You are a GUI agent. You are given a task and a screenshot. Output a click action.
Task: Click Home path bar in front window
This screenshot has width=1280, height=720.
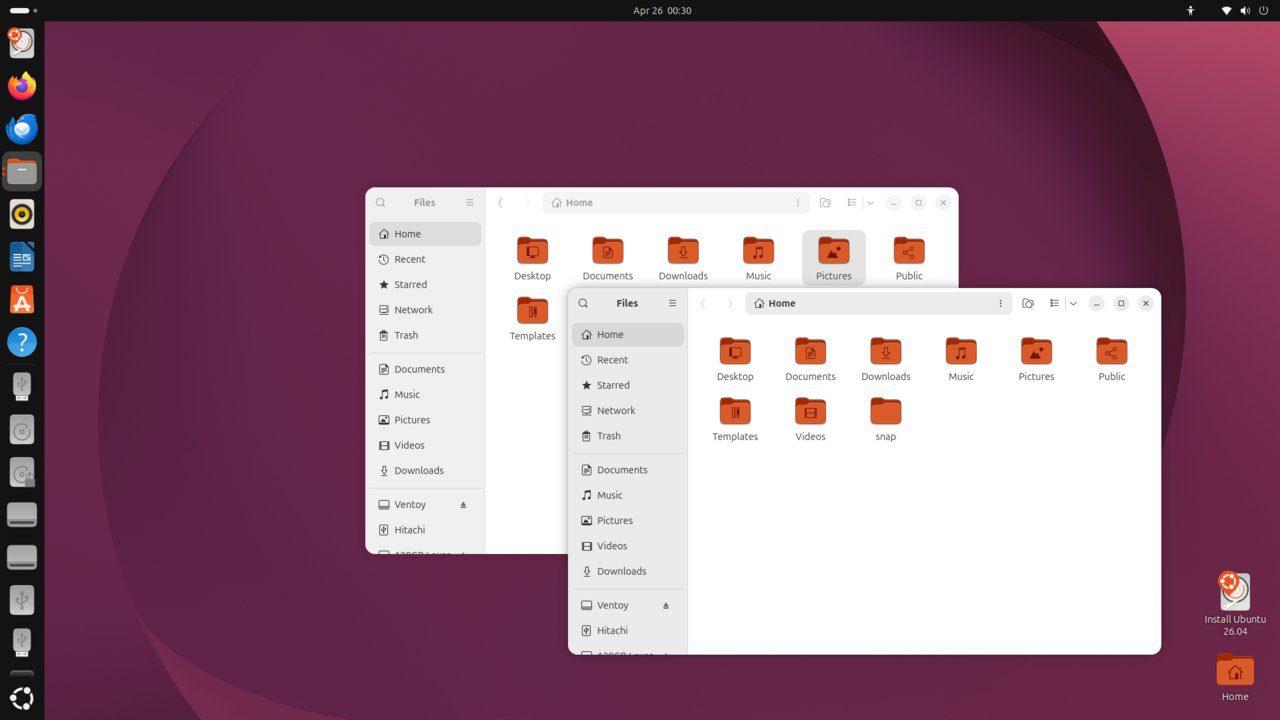coord(879,303)
